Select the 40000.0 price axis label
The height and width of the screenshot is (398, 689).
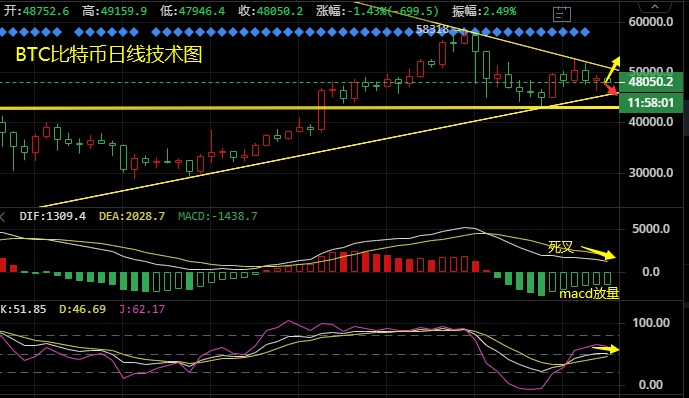pyautogui.click(x=651, y=122)
